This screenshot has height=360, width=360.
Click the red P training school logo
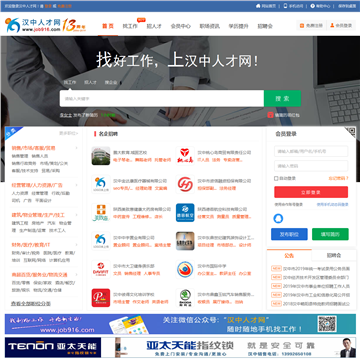tap(101, 298)
